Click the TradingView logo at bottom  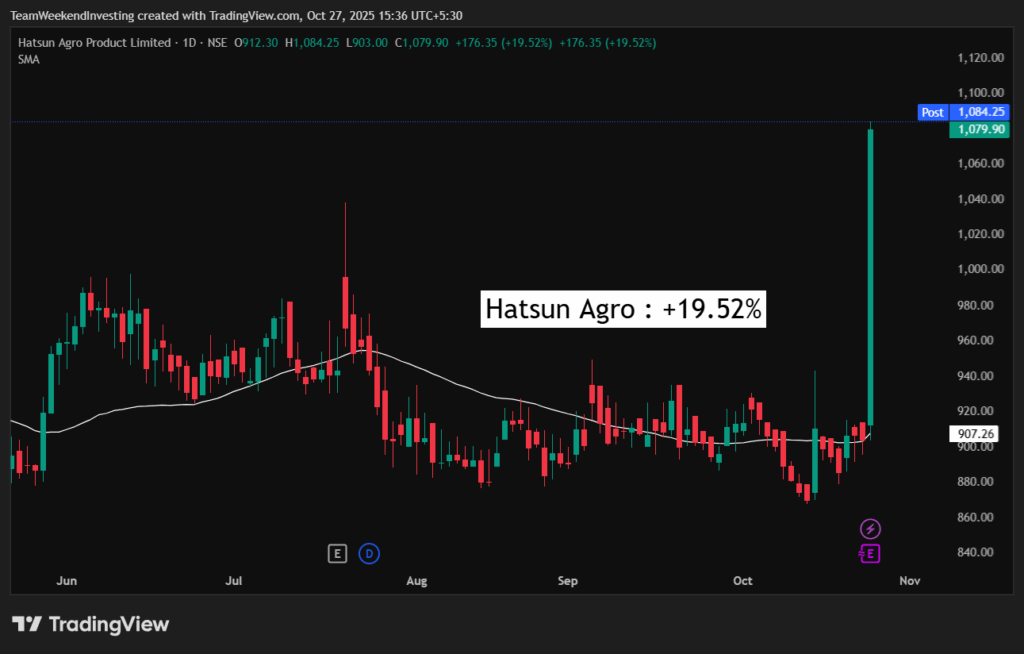point(91,624)
